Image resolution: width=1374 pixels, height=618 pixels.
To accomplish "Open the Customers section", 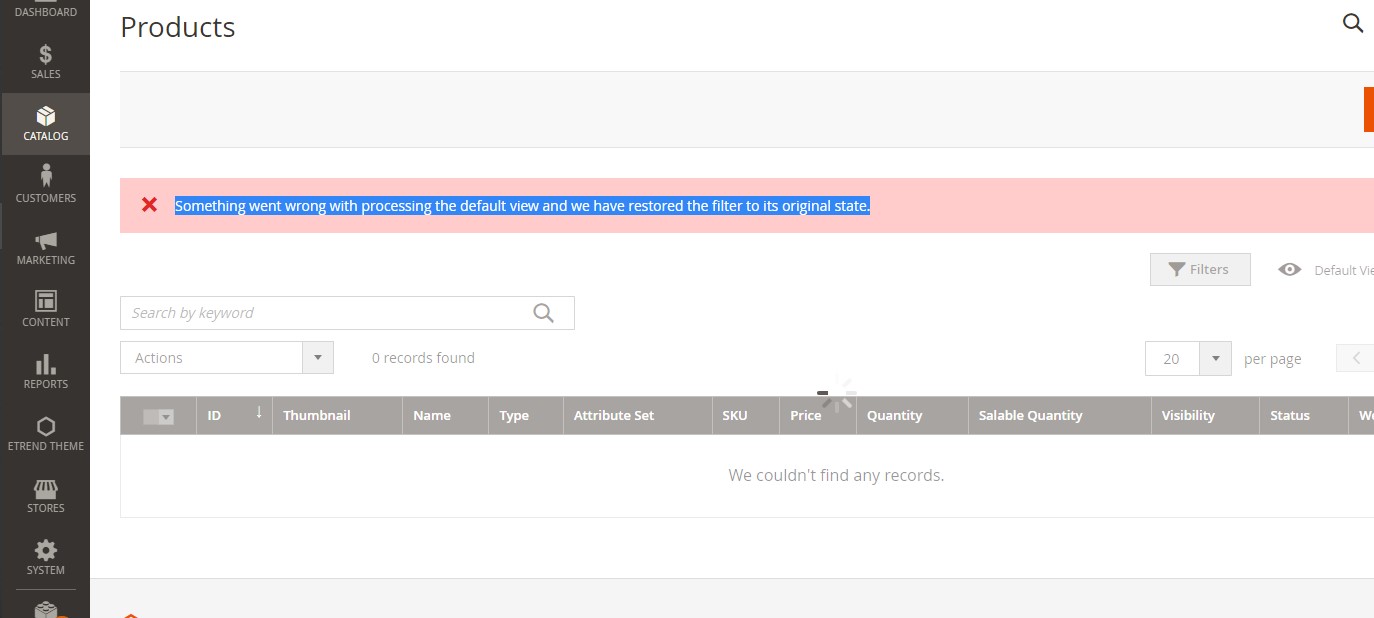I will (x=45, y=185).
